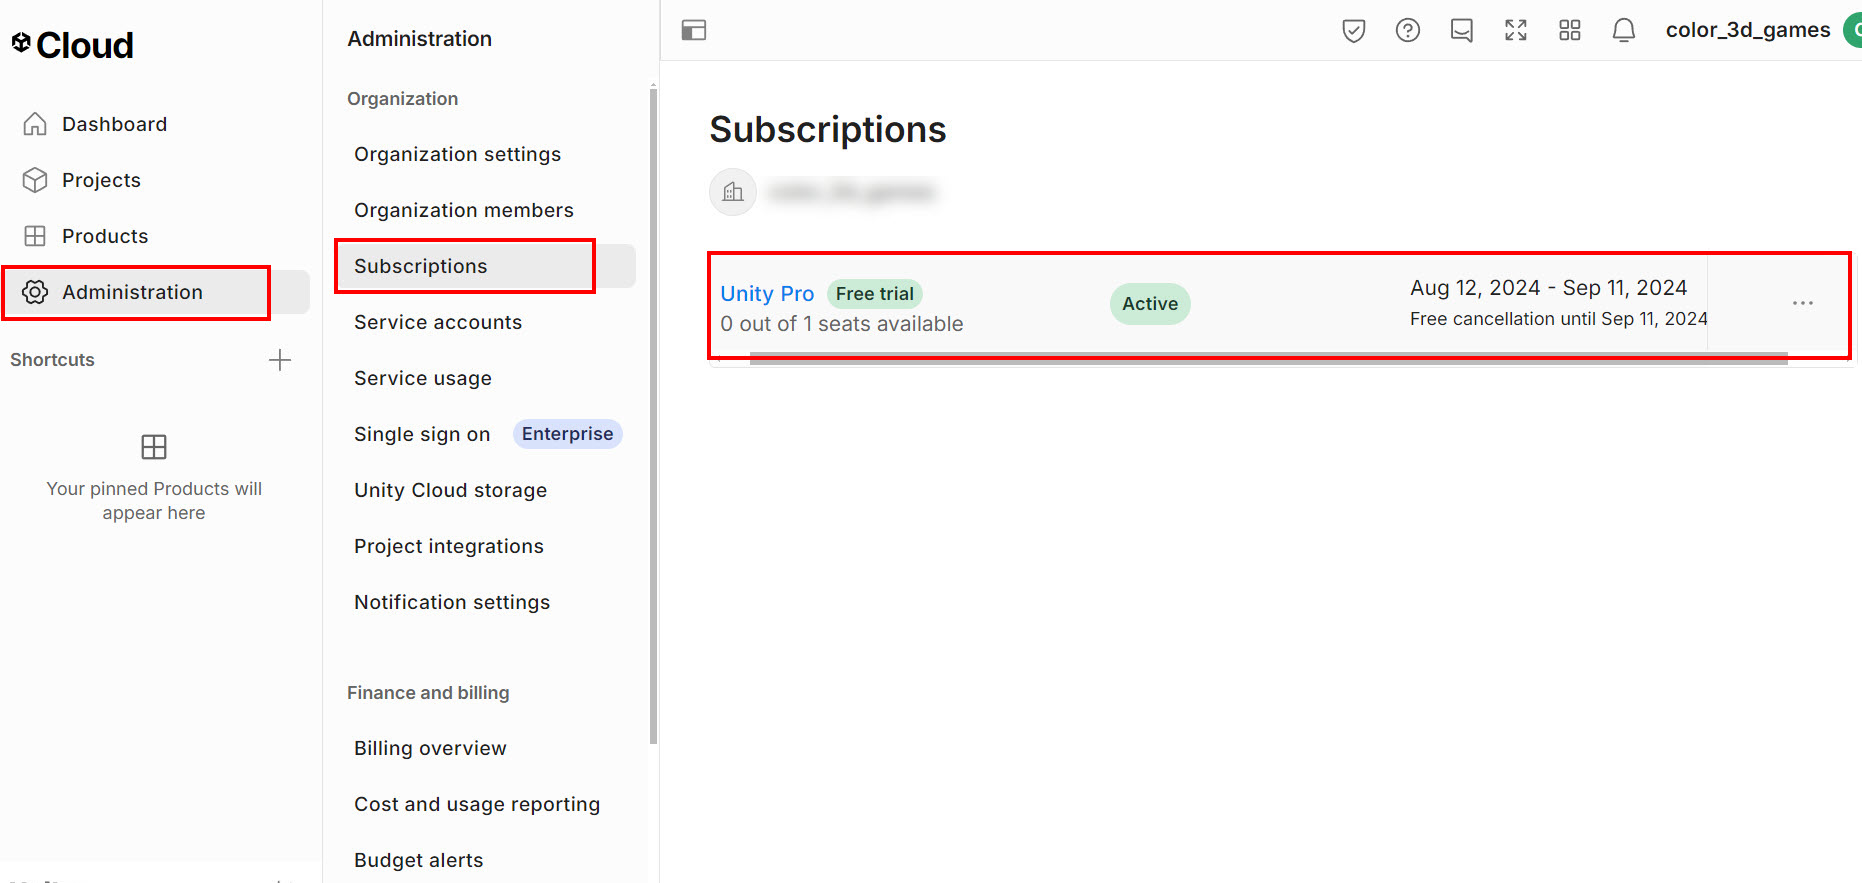
Task: Open Unity Cloud storage
Action: [x=450, y=490]
